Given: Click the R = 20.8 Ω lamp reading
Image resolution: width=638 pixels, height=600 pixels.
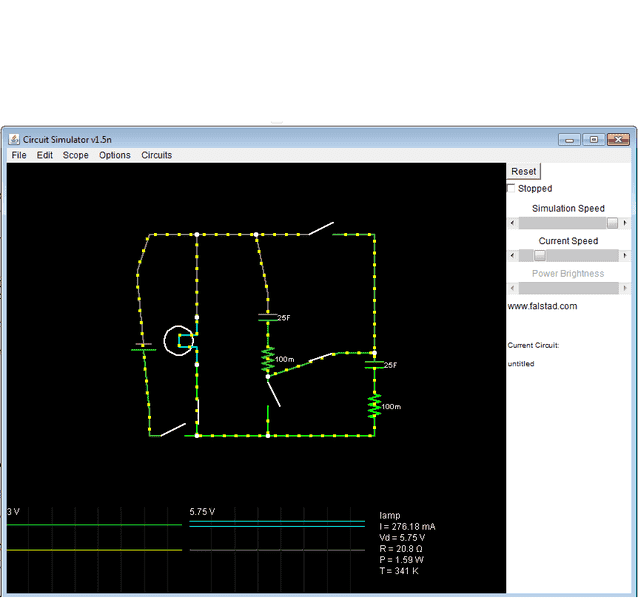Looking at the screenshot, I should pos(401,549).
